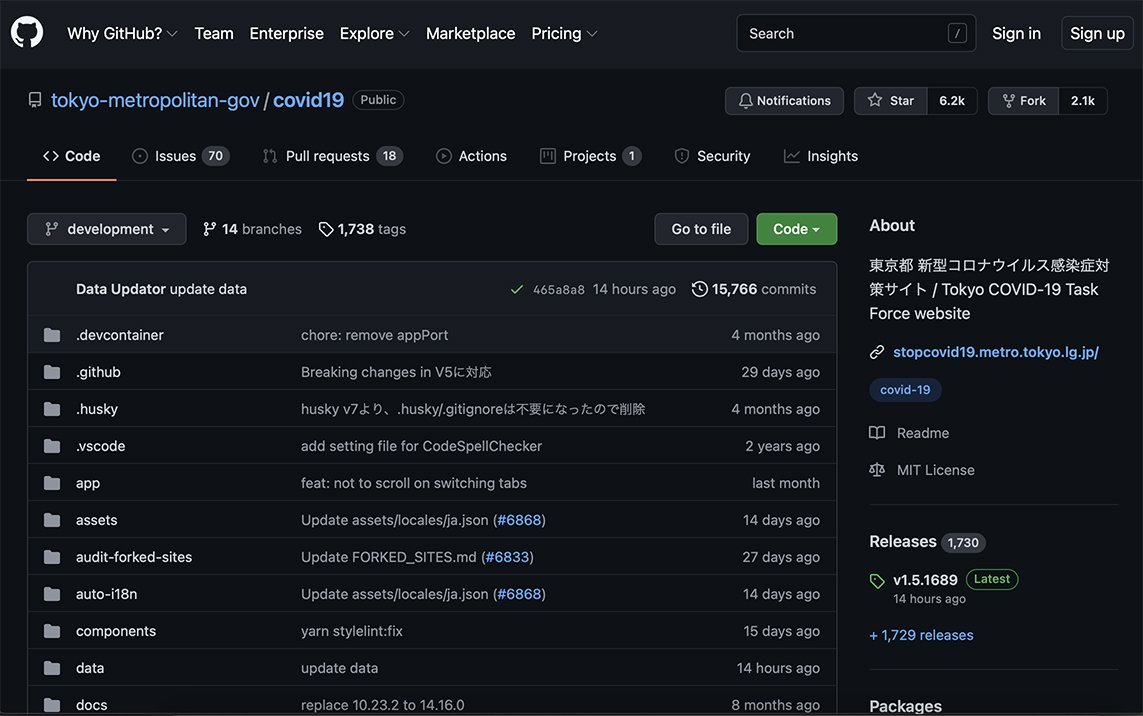The width and height of the screenshot is (1143, 716).
Task: Open the covid19 repository name link
Action: [308, 100]
